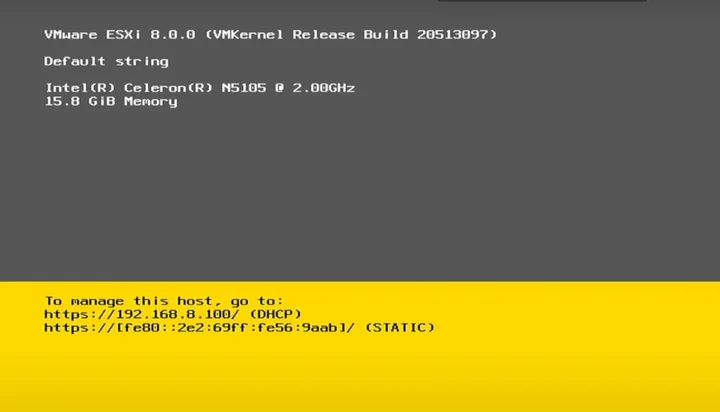Click the empty gray system info panel

click(360, 193)
